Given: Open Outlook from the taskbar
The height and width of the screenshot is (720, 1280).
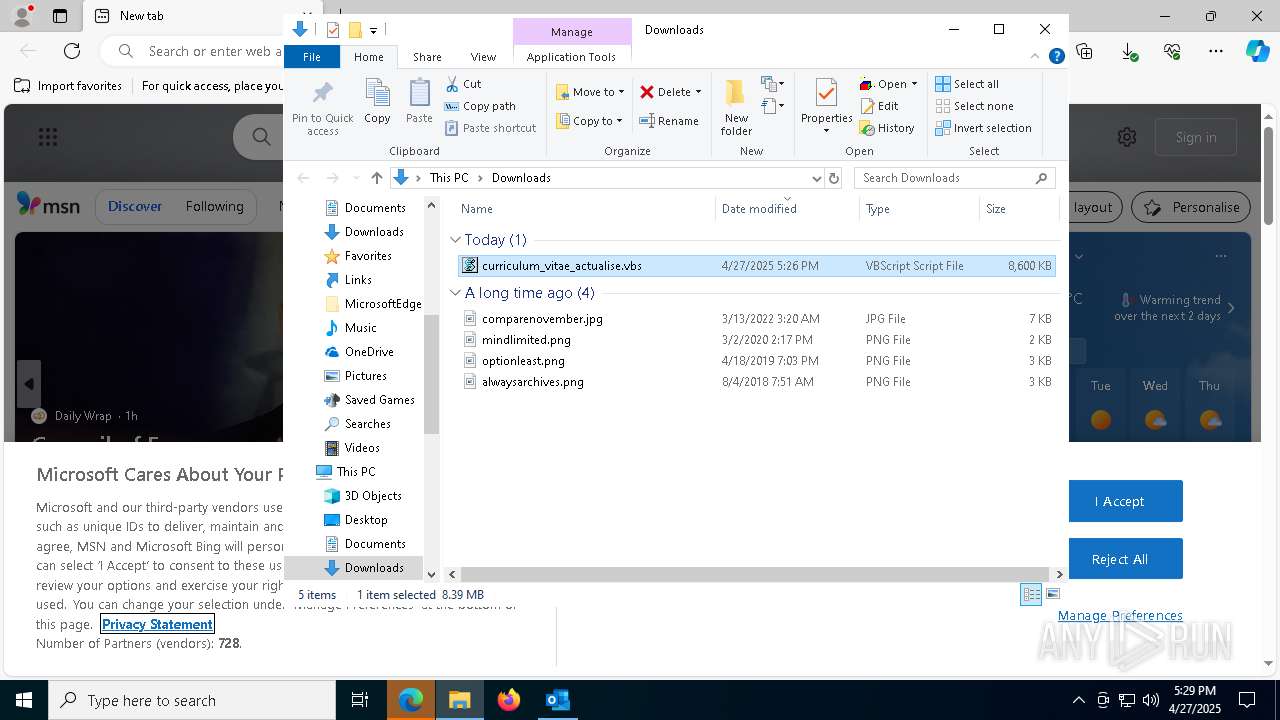Looking at the screenshot, I should [557, 700].
